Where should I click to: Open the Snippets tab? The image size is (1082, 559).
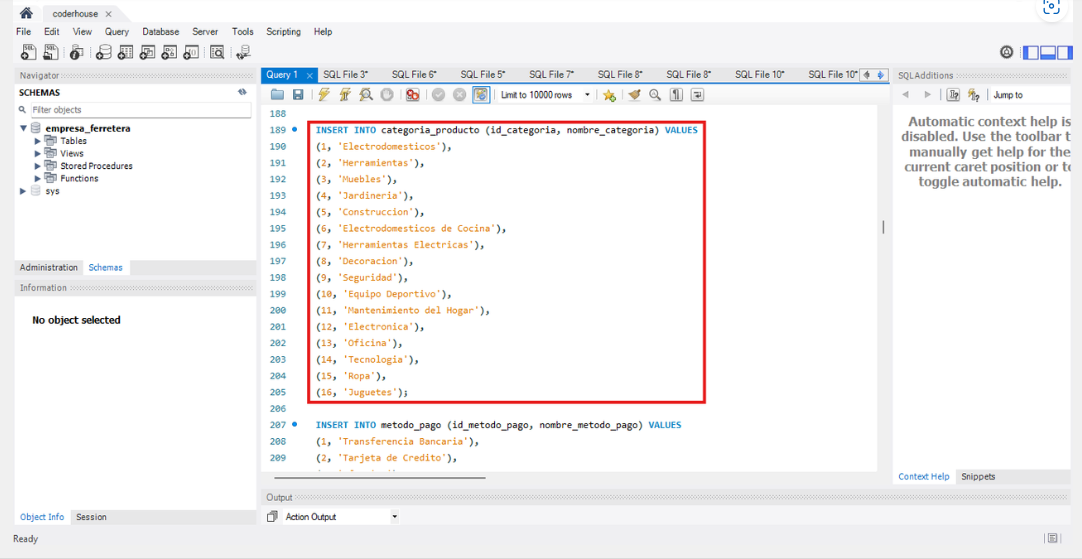978,476
